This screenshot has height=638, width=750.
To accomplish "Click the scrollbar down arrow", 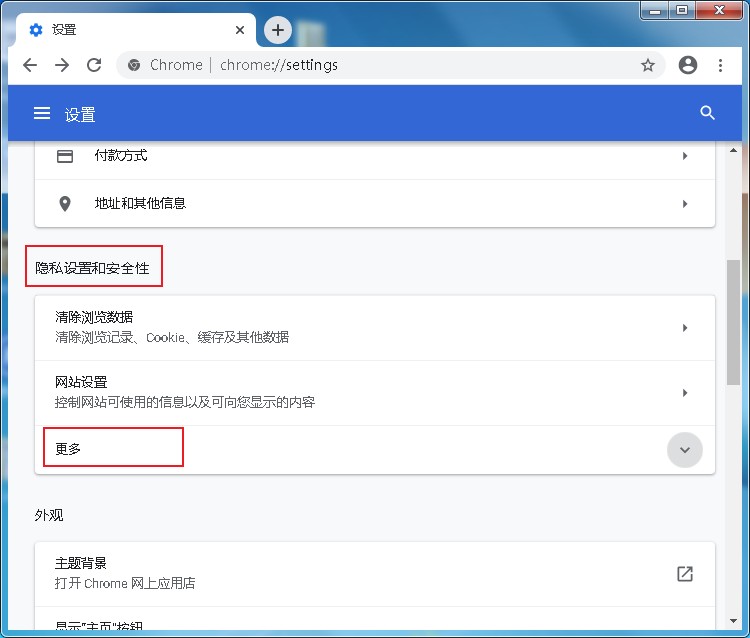I will click(734, 621).
